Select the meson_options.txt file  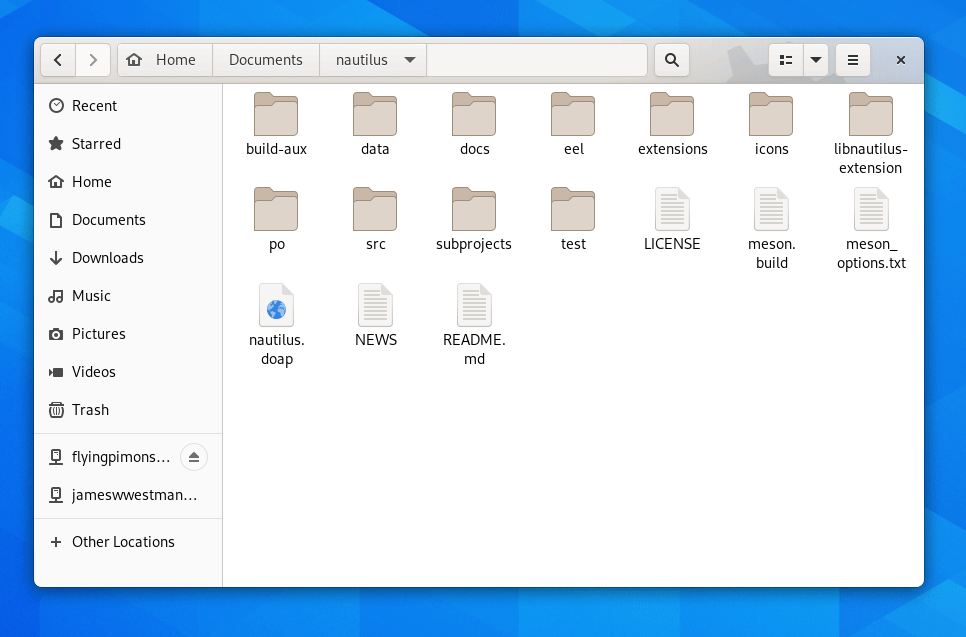[x=871, y=229]
